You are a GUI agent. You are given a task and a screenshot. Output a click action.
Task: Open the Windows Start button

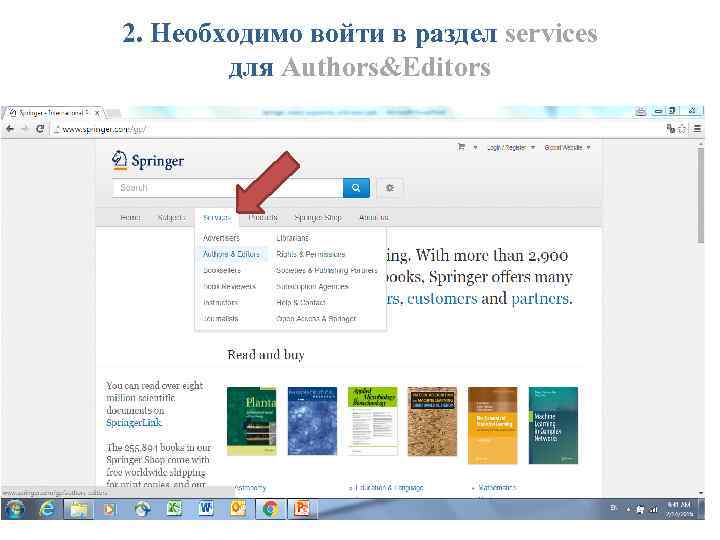pos(15,509)
